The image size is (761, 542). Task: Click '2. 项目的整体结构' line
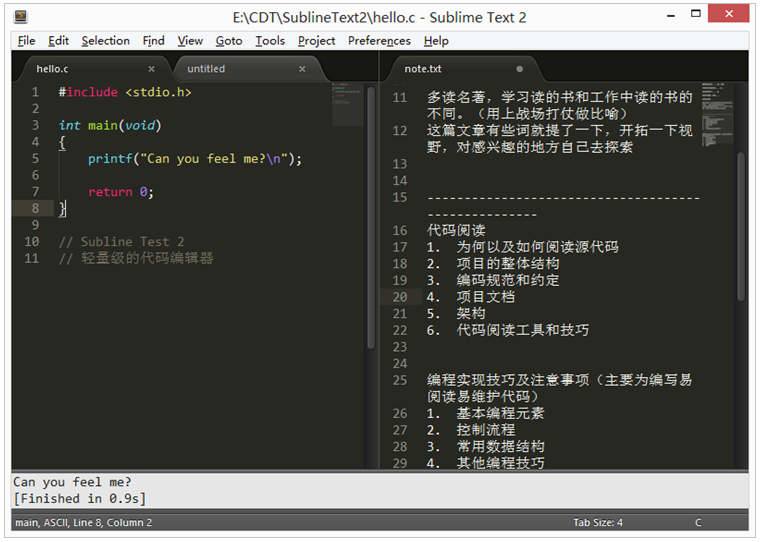[493, 263]
